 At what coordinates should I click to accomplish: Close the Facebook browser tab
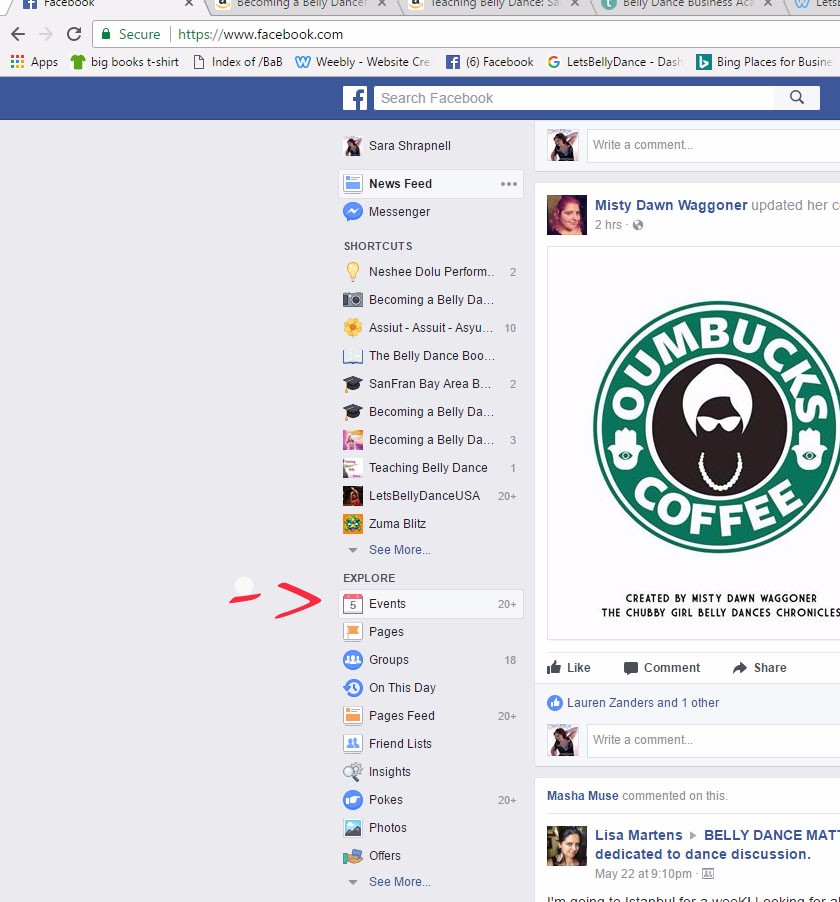coord(189,3)
